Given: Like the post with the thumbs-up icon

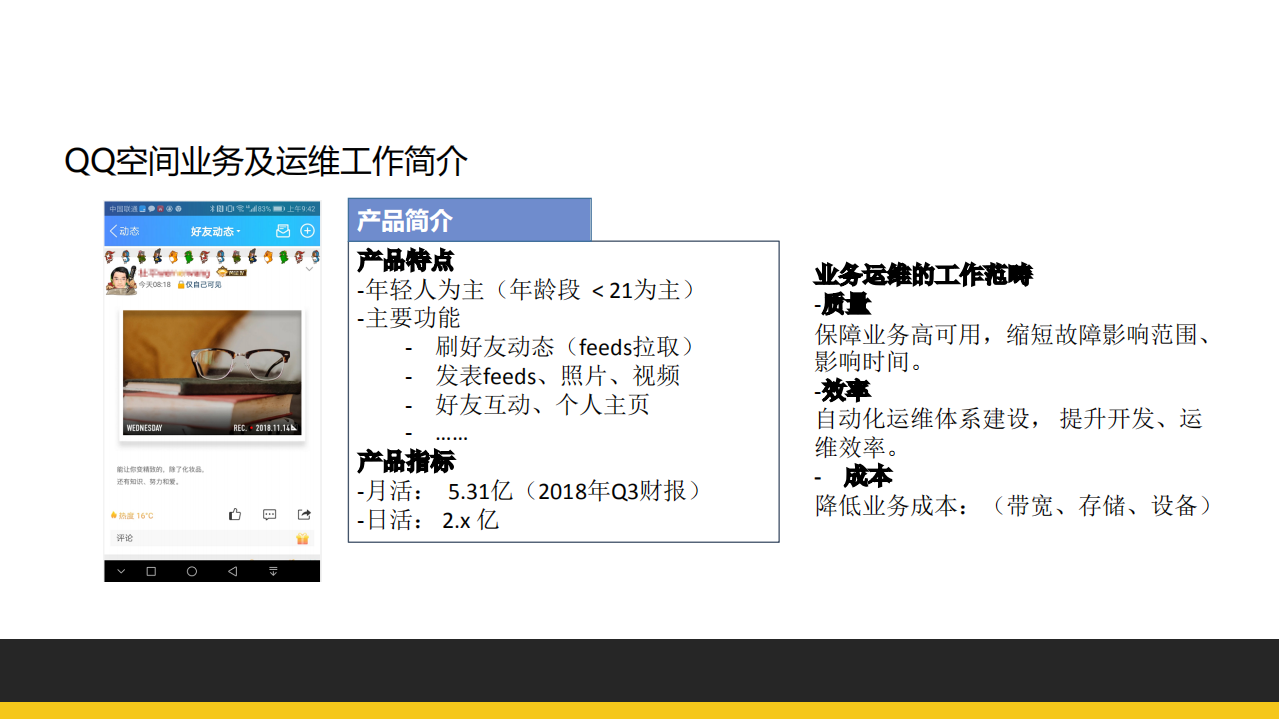Looking at the screenshot, I should click(235, 514).
